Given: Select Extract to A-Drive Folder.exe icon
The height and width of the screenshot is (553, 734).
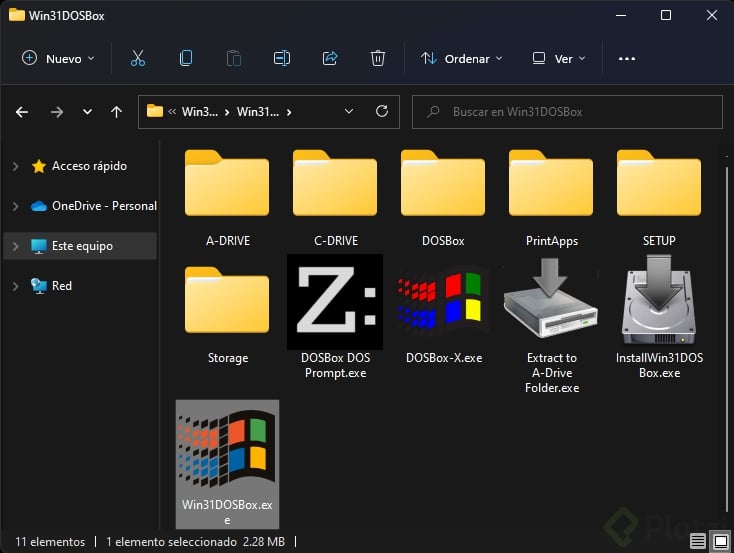Looking at the screenshot, I should point(551,298).
